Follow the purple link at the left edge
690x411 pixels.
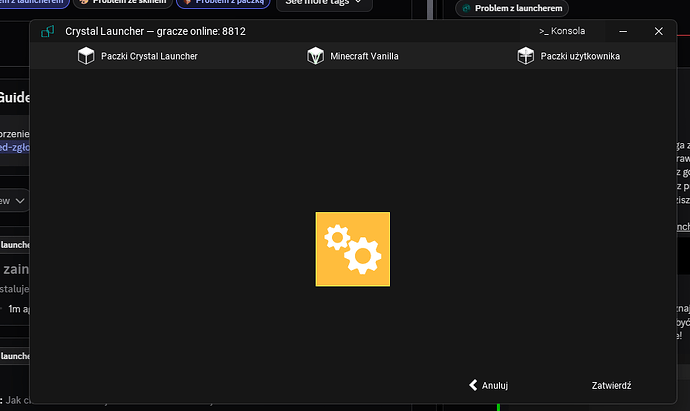click(14, 146)
